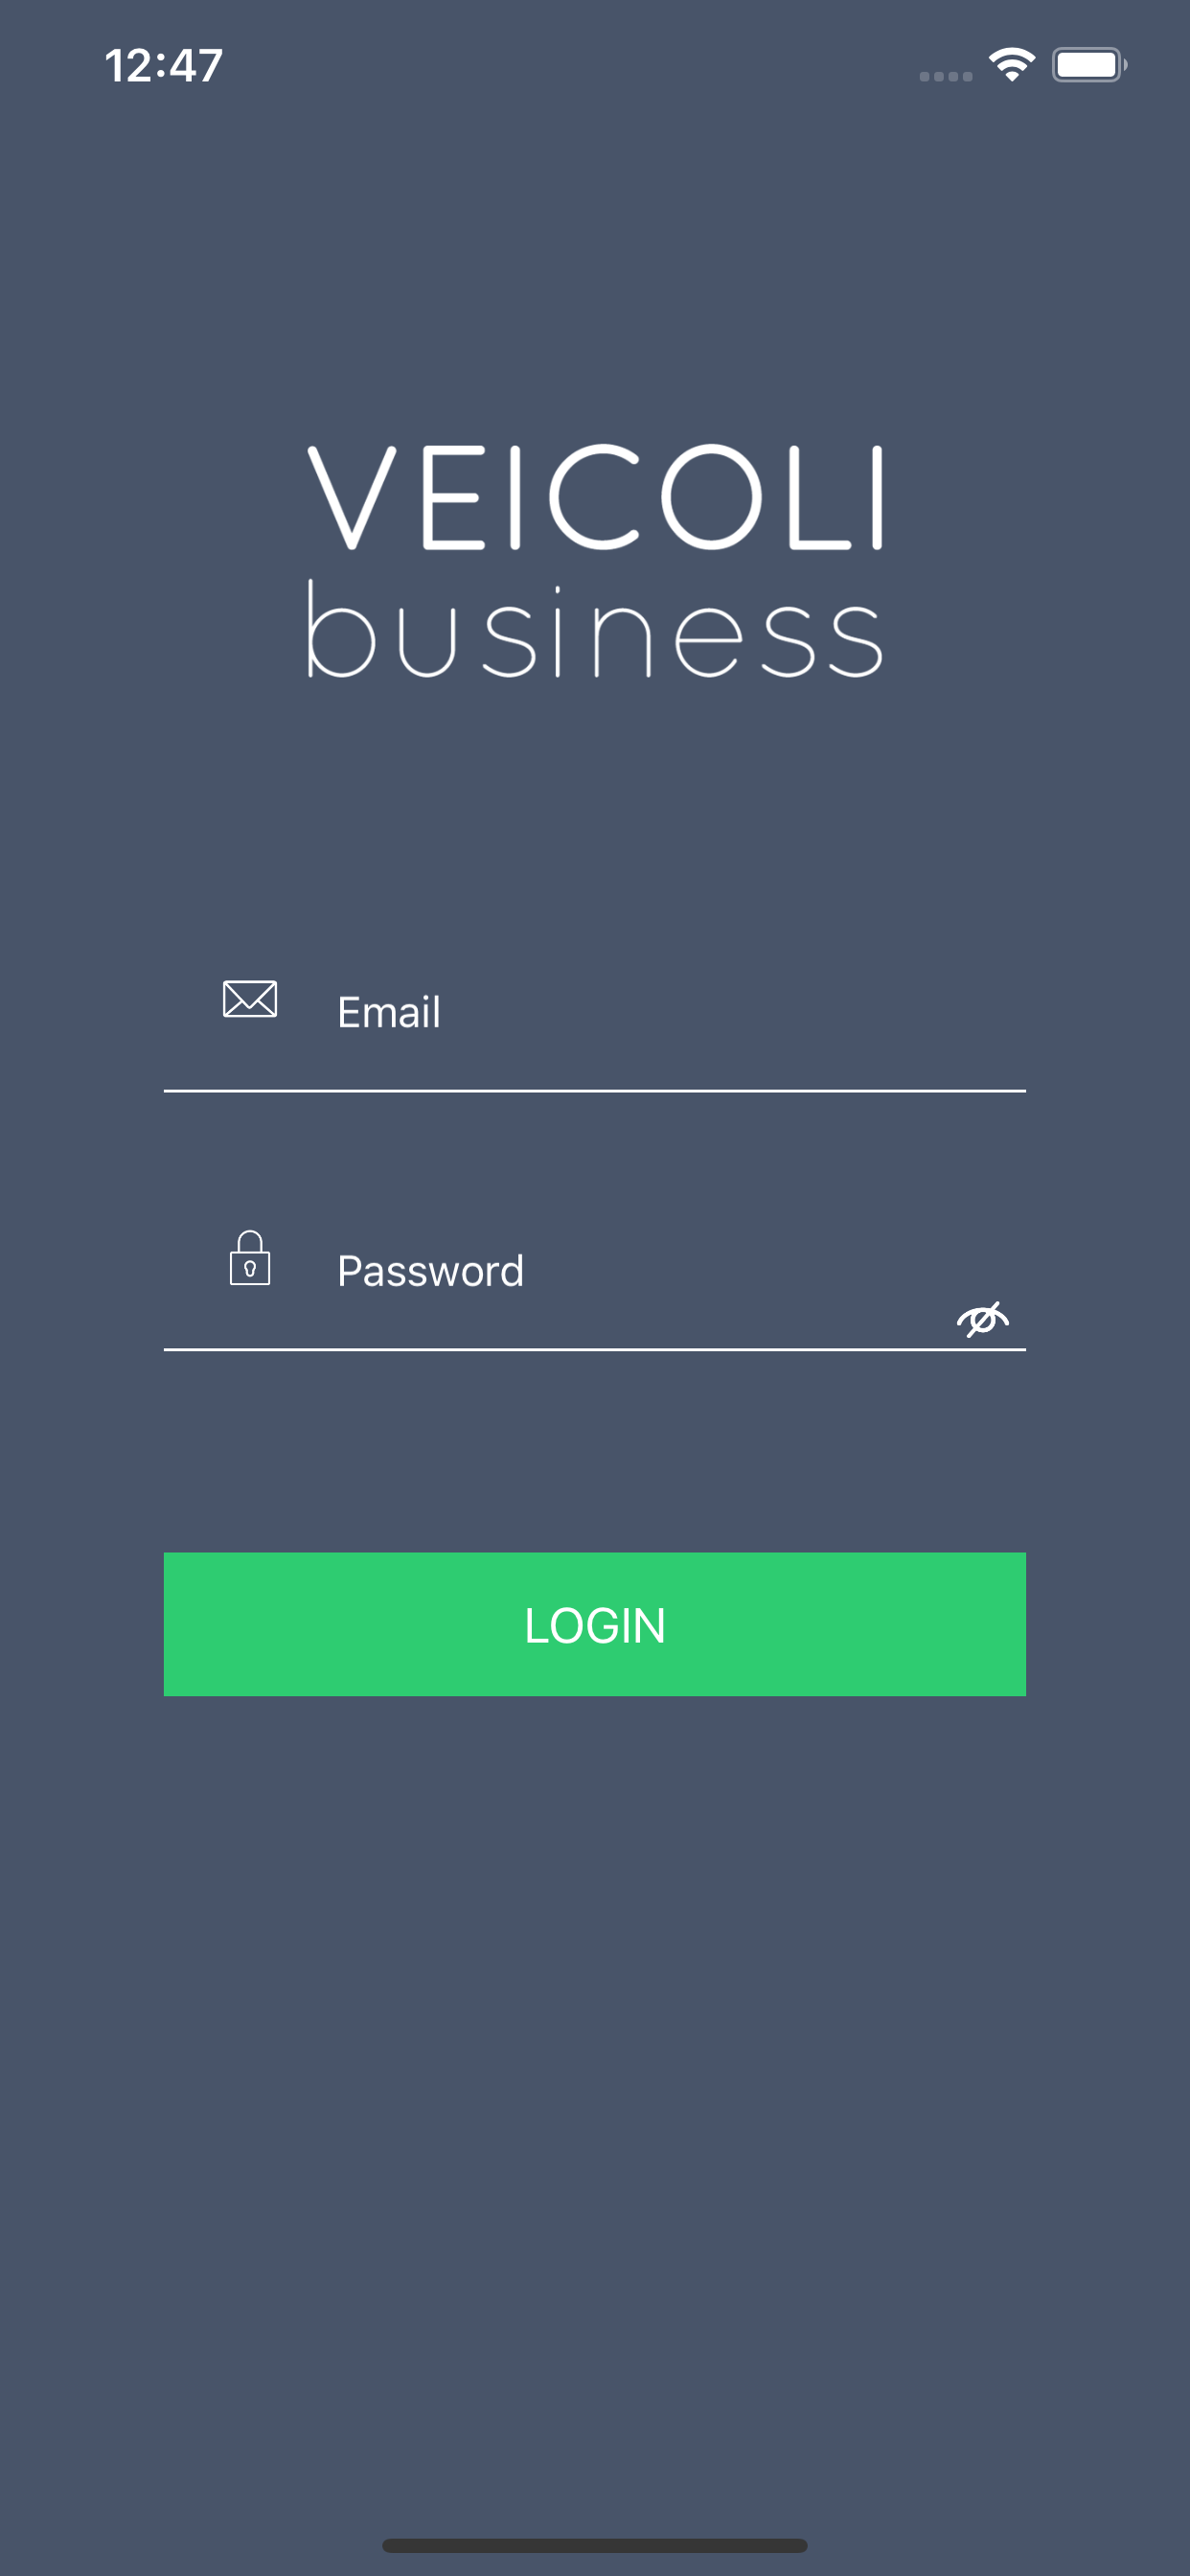Click the Password placeholder label
This screenshot has height=2576, width=1190.
click(x=431, y=1271)
